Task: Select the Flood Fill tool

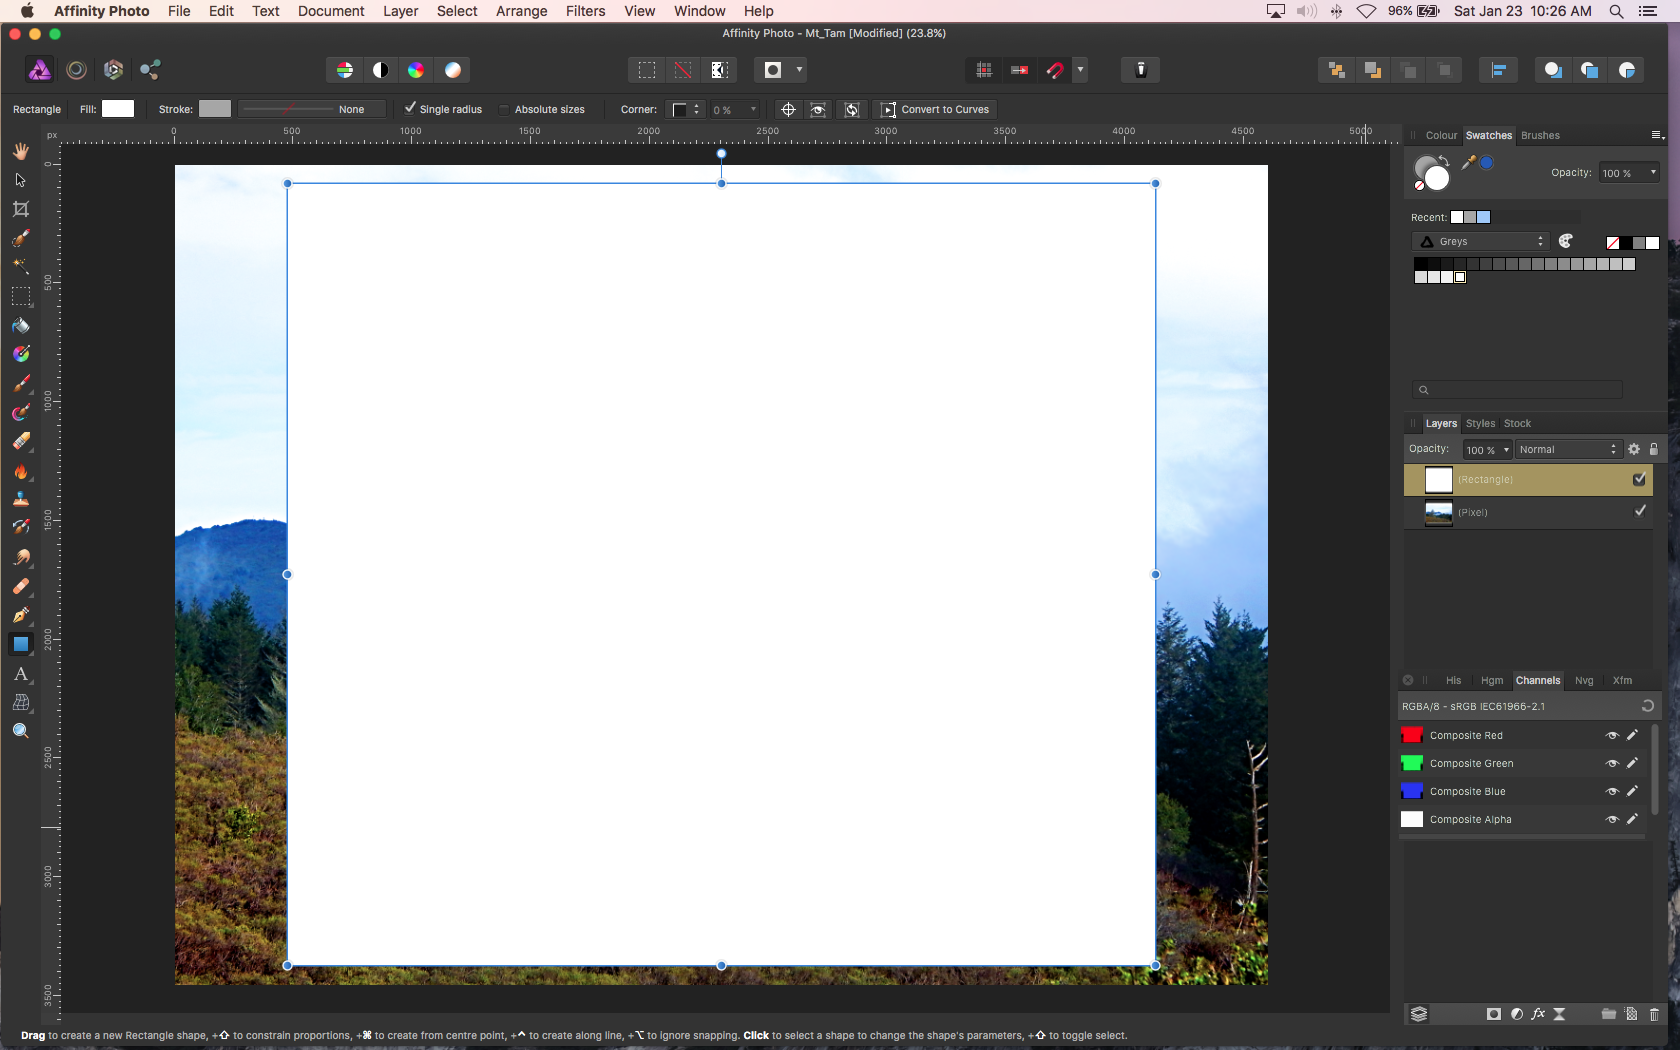Action: pyautogui.click(x=20, y=326)
